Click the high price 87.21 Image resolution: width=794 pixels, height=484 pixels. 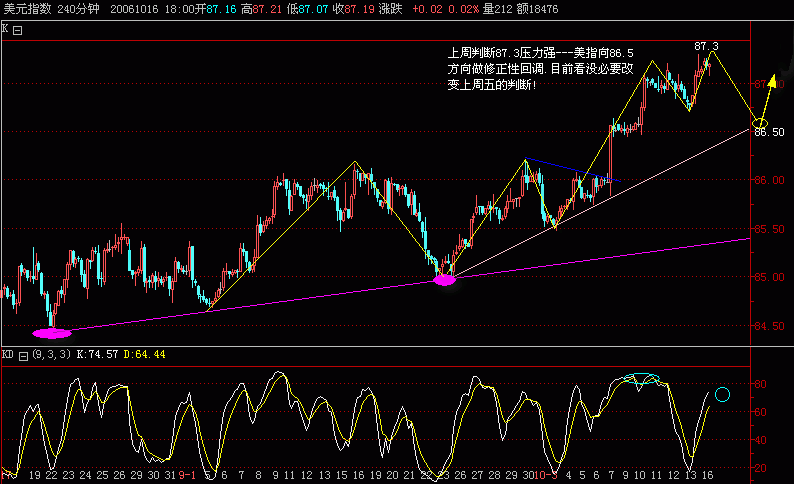267,9
